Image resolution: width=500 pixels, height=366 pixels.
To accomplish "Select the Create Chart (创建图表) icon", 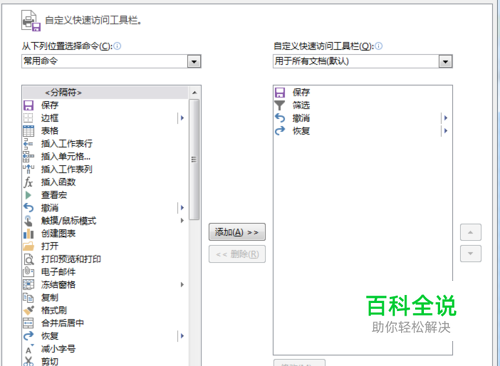I will (x=28, y=233).
